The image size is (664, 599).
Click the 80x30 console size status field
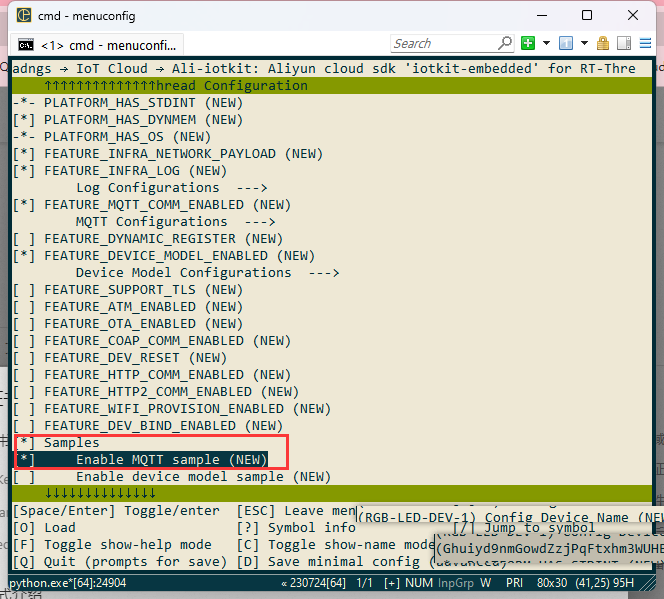[552, 583]
